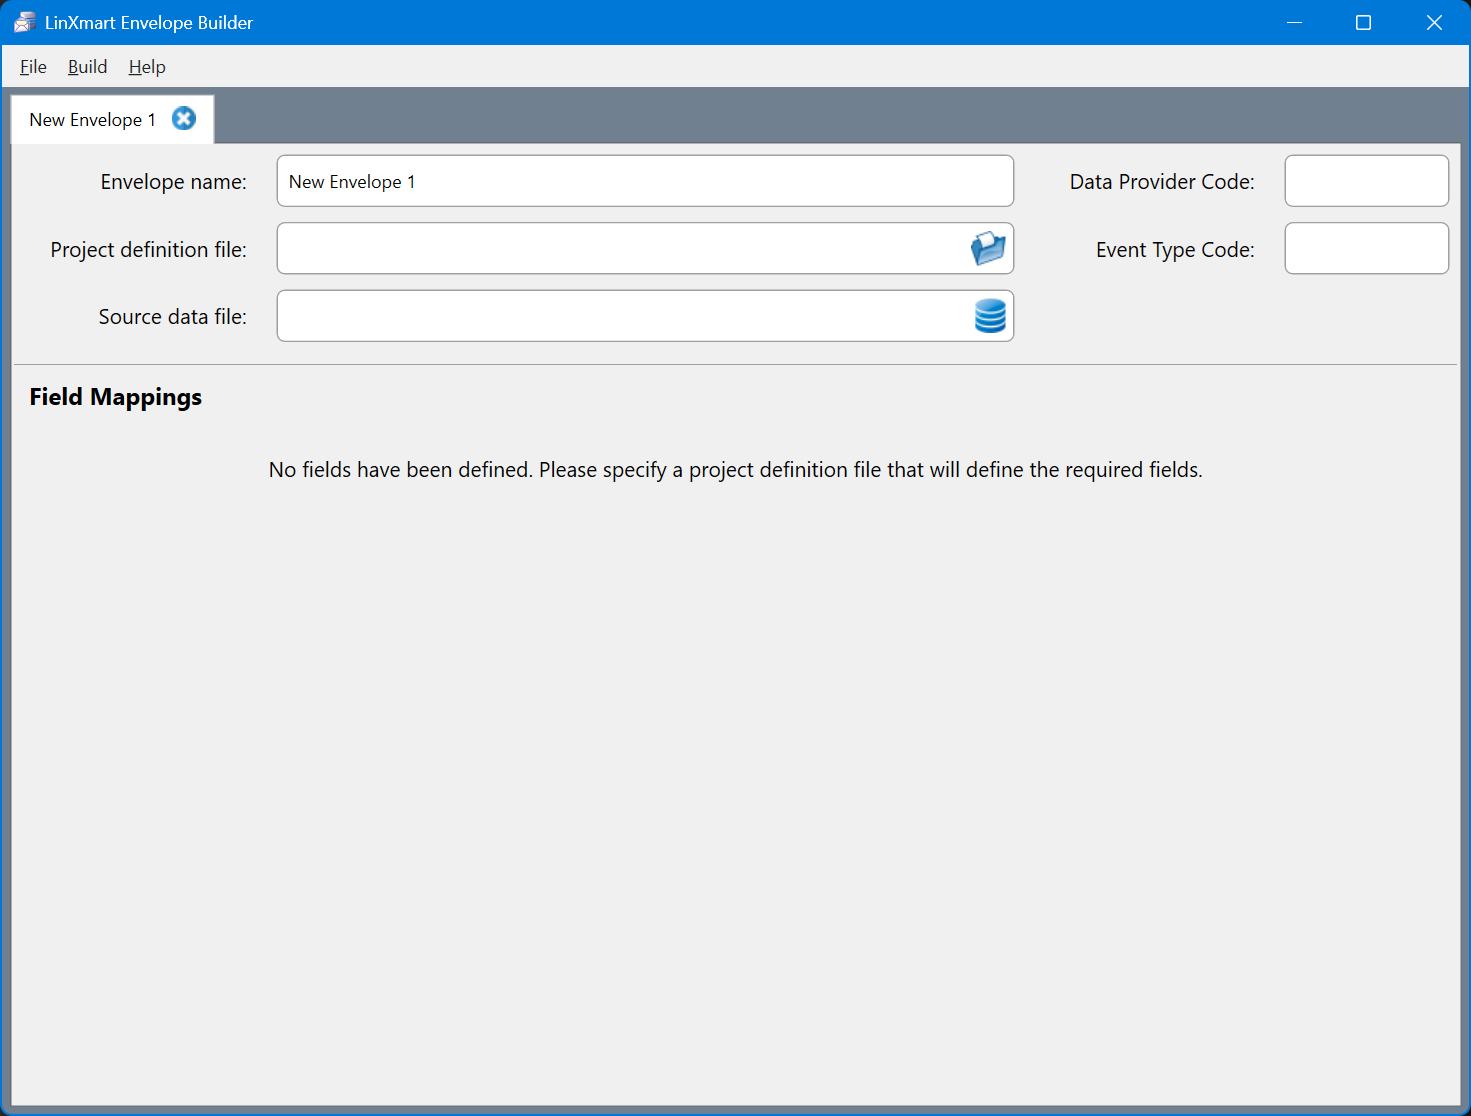Click the Data Provider Code label
This screenshot has height=1116, width=1471.
(1162, 182)
